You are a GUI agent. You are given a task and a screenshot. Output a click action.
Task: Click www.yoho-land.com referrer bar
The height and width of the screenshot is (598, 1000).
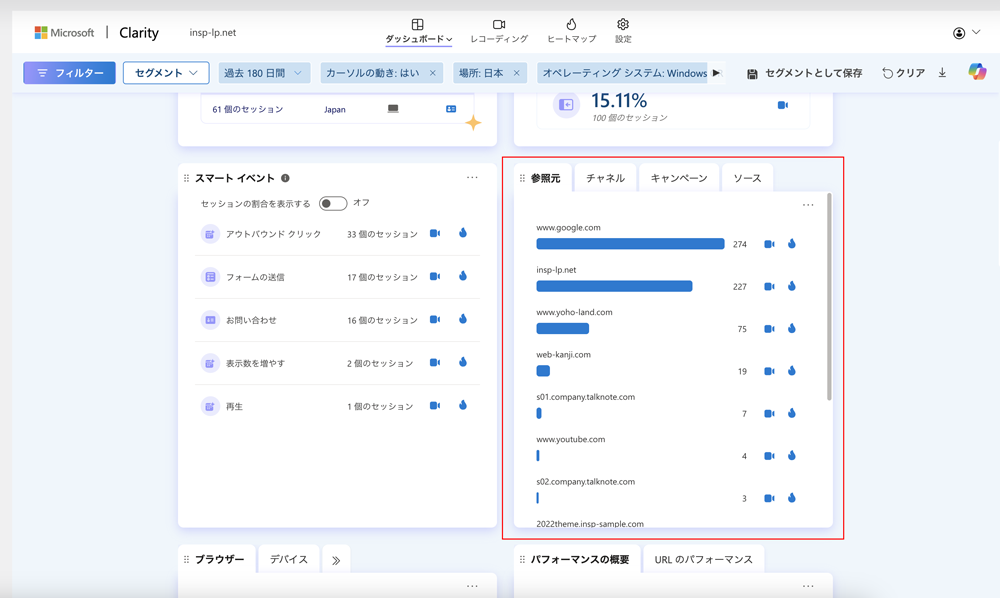click(562, 328)
